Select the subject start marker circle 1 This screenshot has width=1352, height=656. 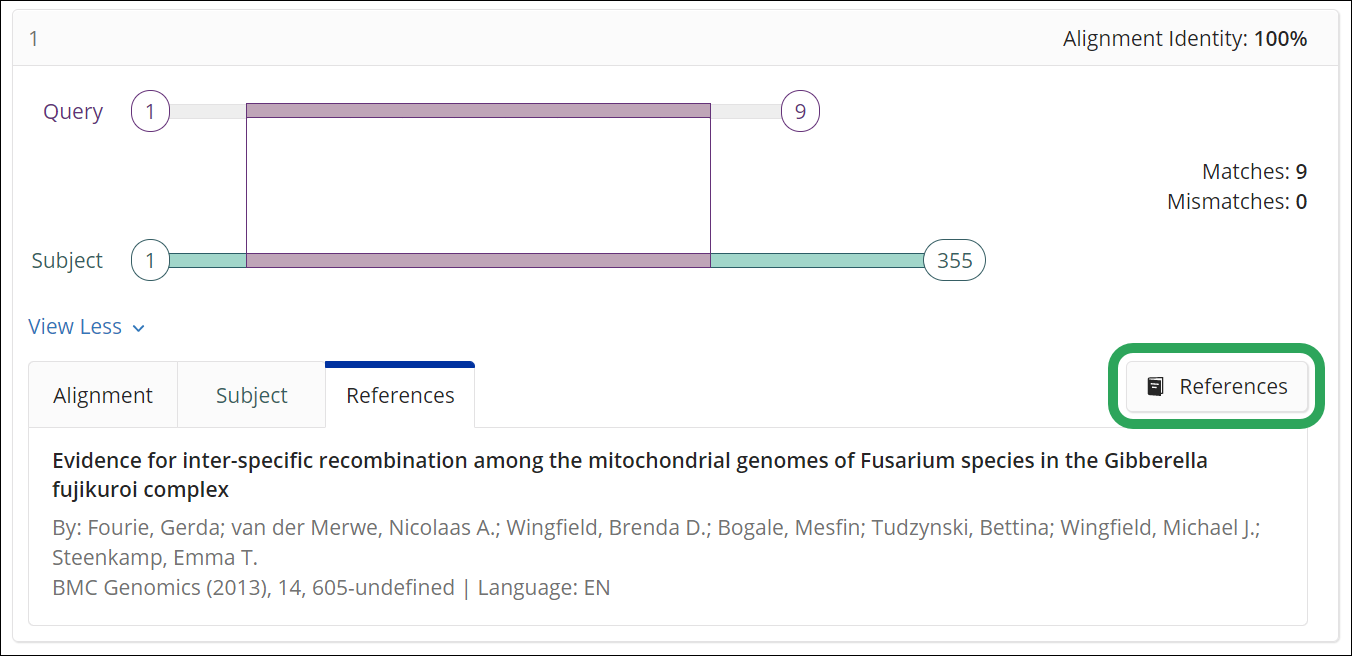(x=150, y=260)
